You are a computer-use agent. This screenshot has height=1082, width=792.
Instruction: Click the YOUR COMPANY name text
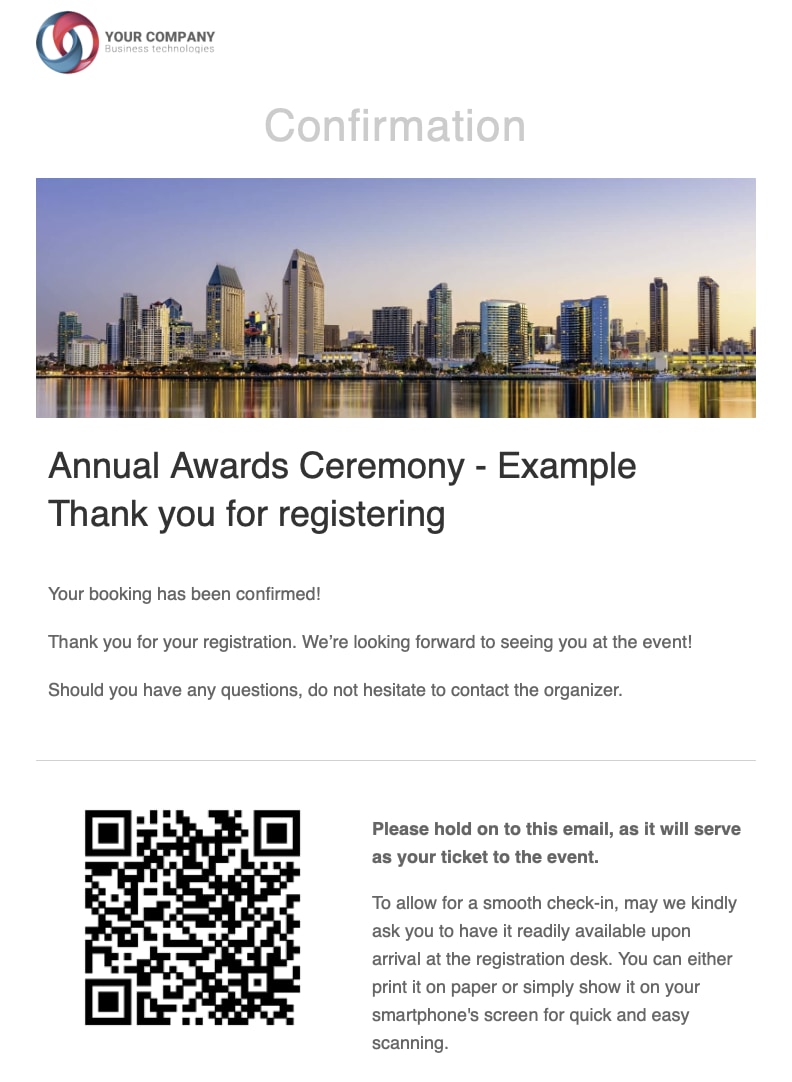159,37
